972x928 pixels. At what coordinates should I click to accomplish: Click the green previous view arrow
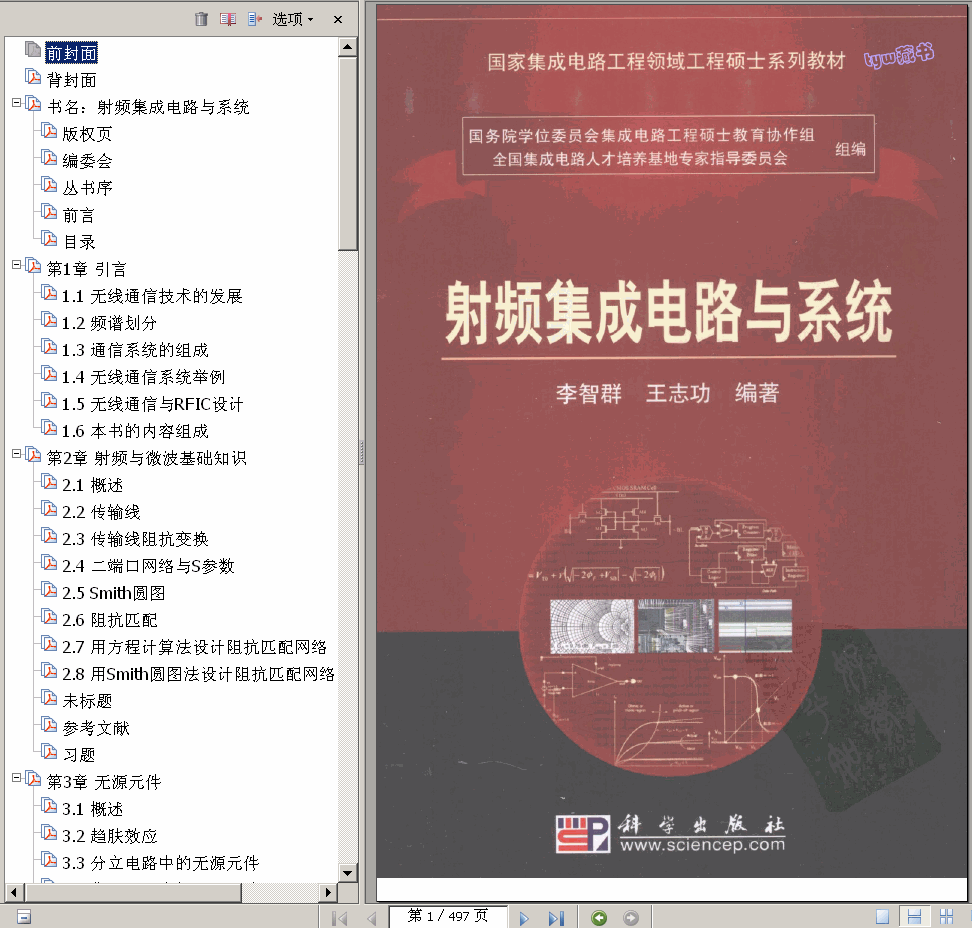point(599,917)
